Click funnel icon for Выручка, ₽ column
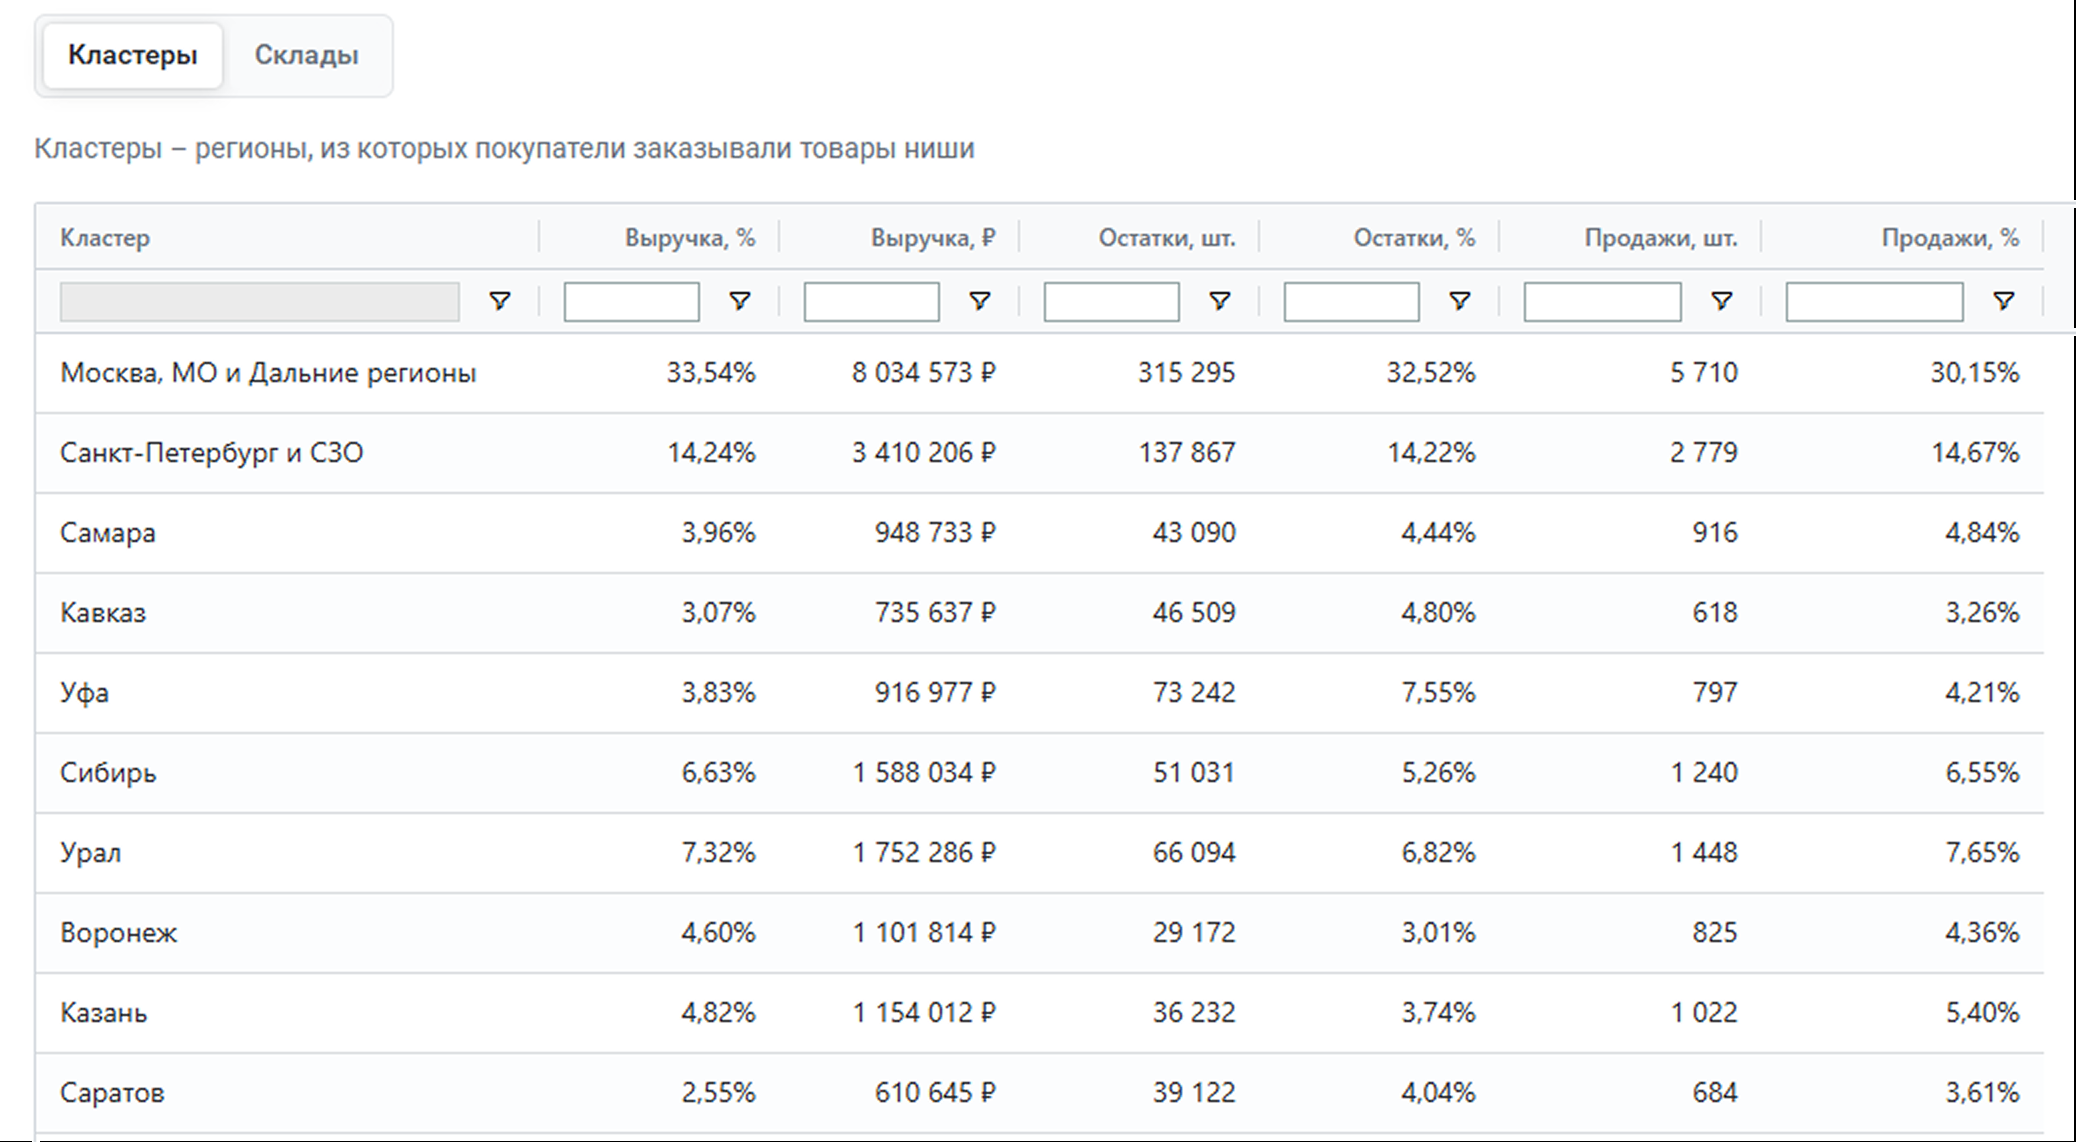 click(x=979, y=301)
